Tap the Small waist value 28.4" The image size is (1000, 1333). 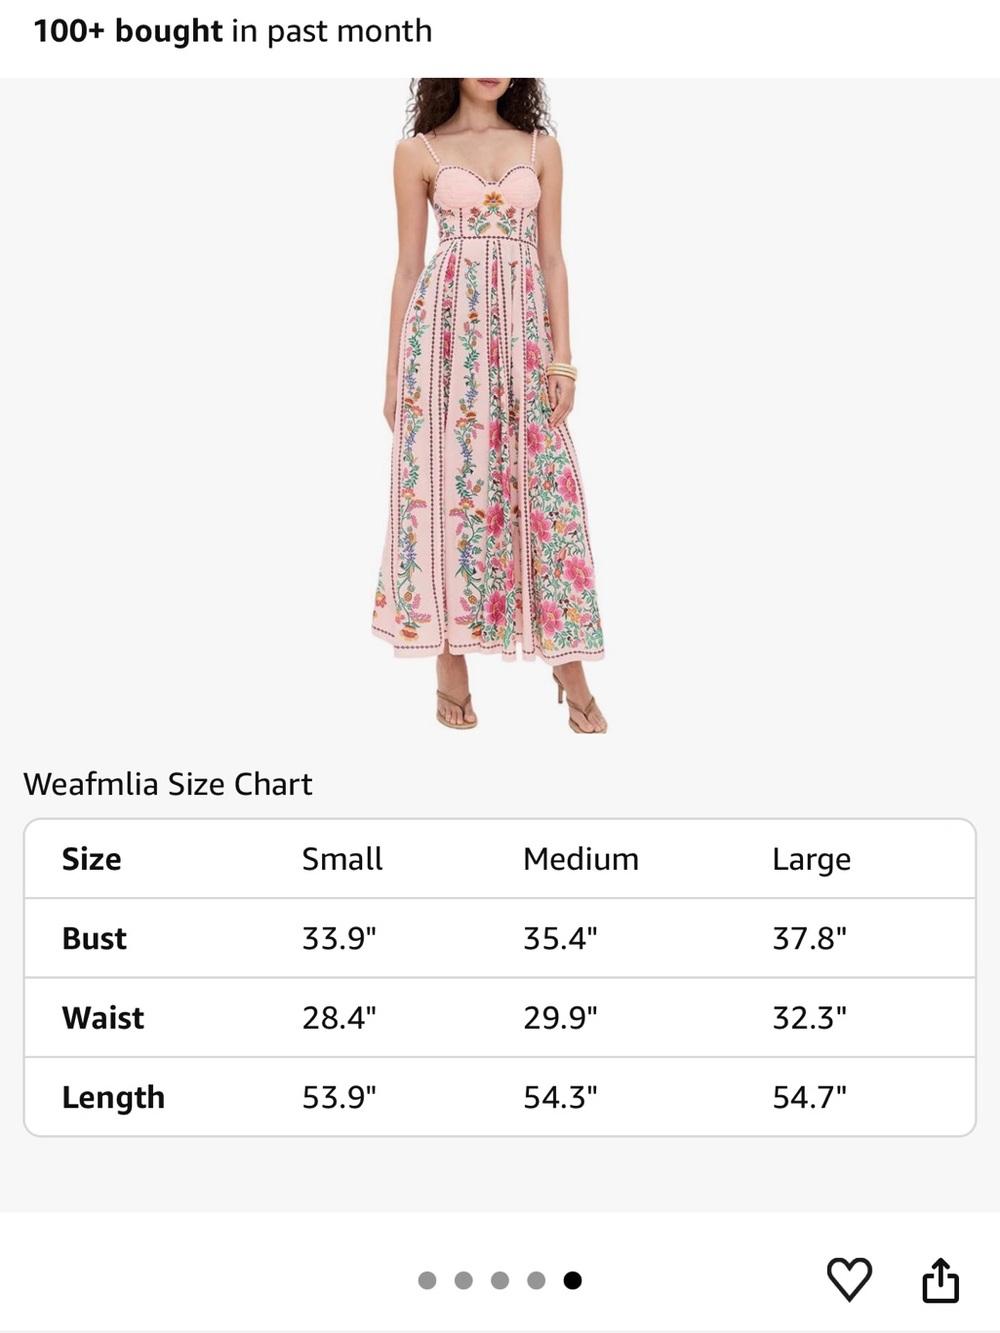(339, 1018)
